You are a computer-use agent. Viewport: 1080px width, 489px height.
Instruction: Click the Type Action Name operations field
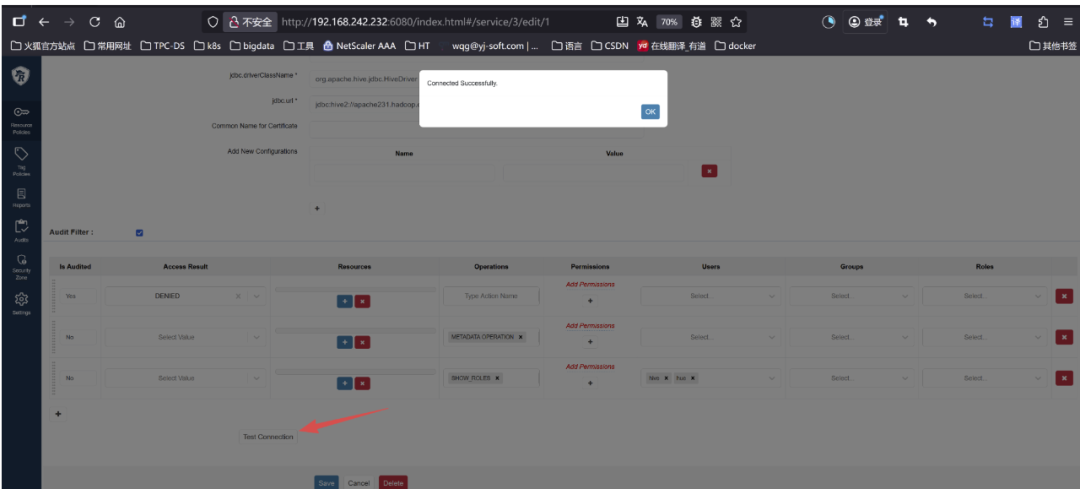490,296
